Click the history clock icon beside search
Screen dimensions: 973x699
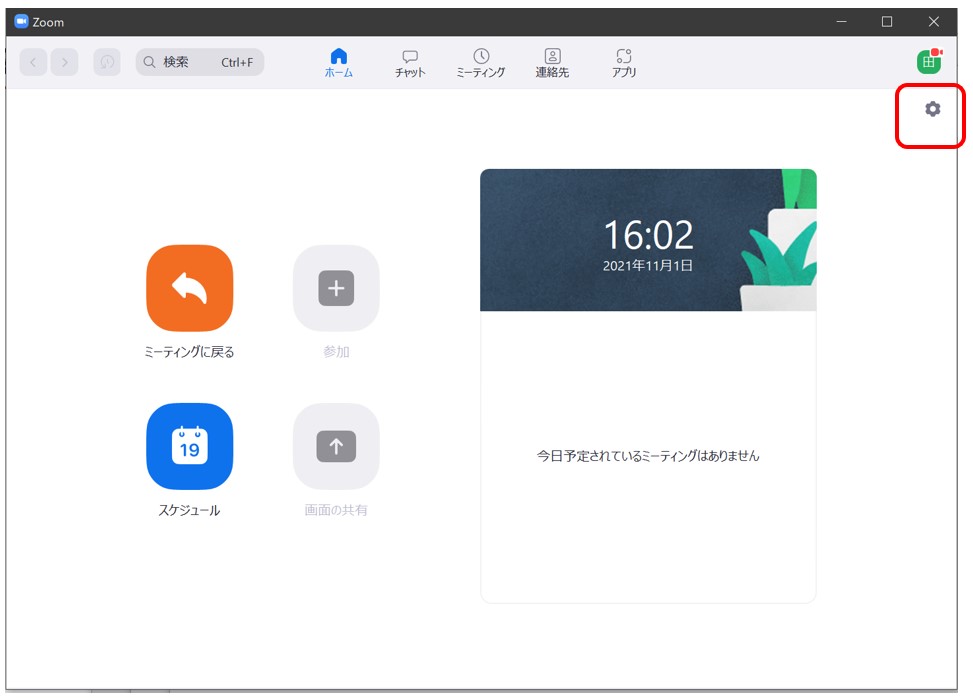coord(107,62)
